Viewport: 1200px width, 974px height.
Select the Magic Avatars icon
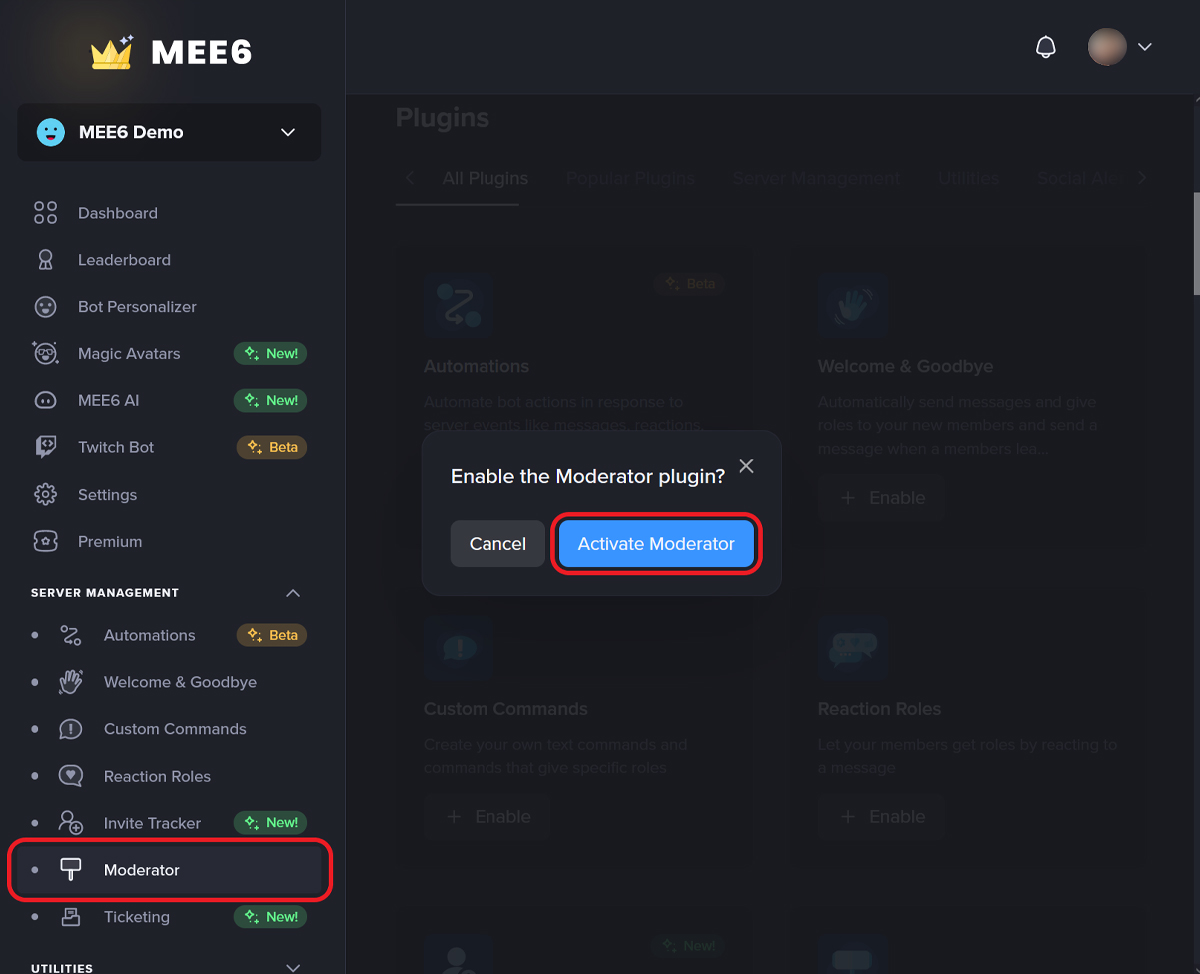coord(45,354)
